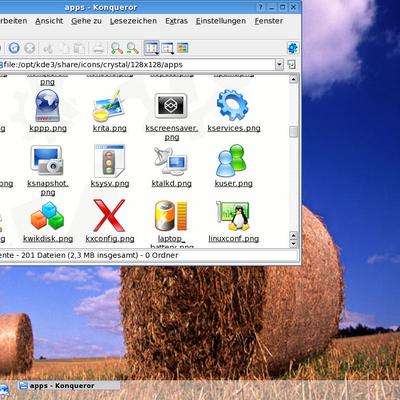The image size is (400, 400).
Task: Click the Konqueror title bar help button
Action: (261, 7)
